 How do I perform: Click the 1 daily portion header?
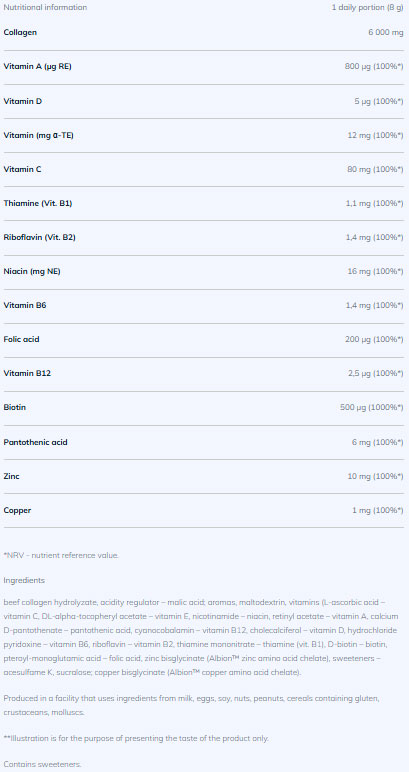coord(368,7)
